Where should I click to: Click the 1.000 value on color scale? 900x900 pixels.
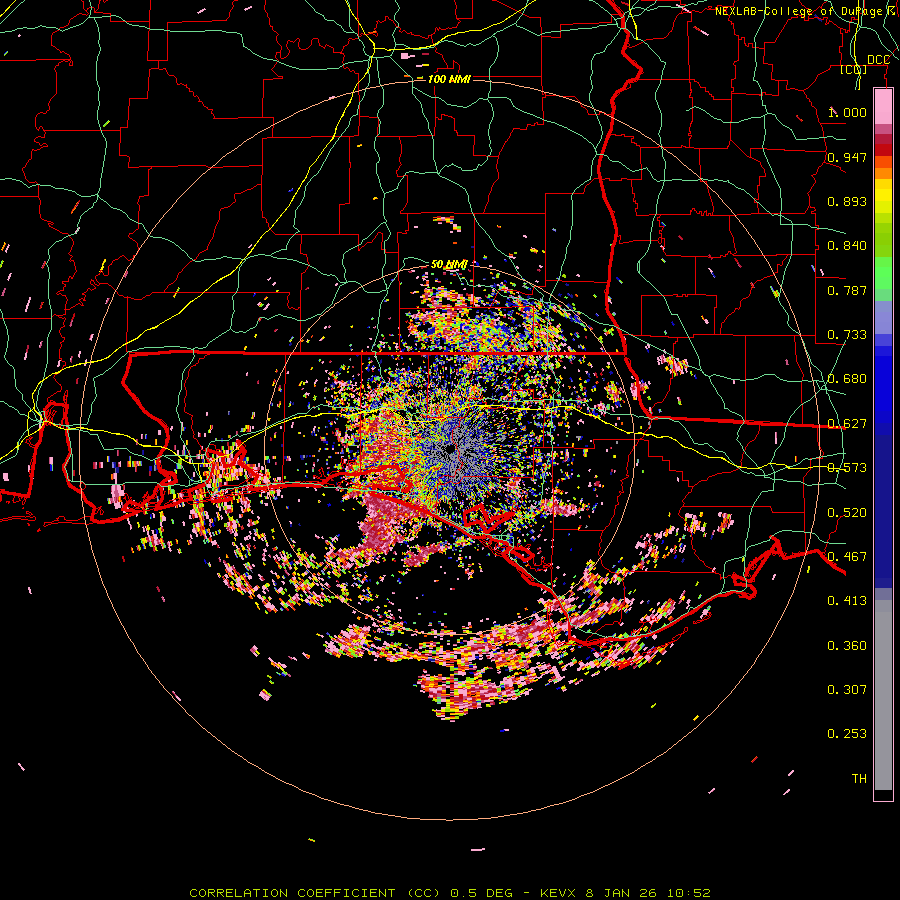point(847,112)
